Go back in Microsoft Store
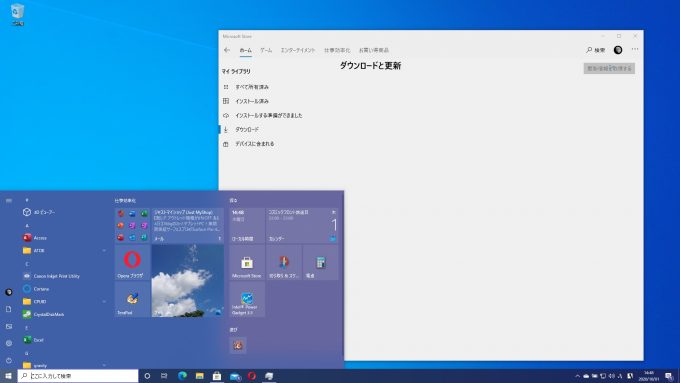 (227, 50)
